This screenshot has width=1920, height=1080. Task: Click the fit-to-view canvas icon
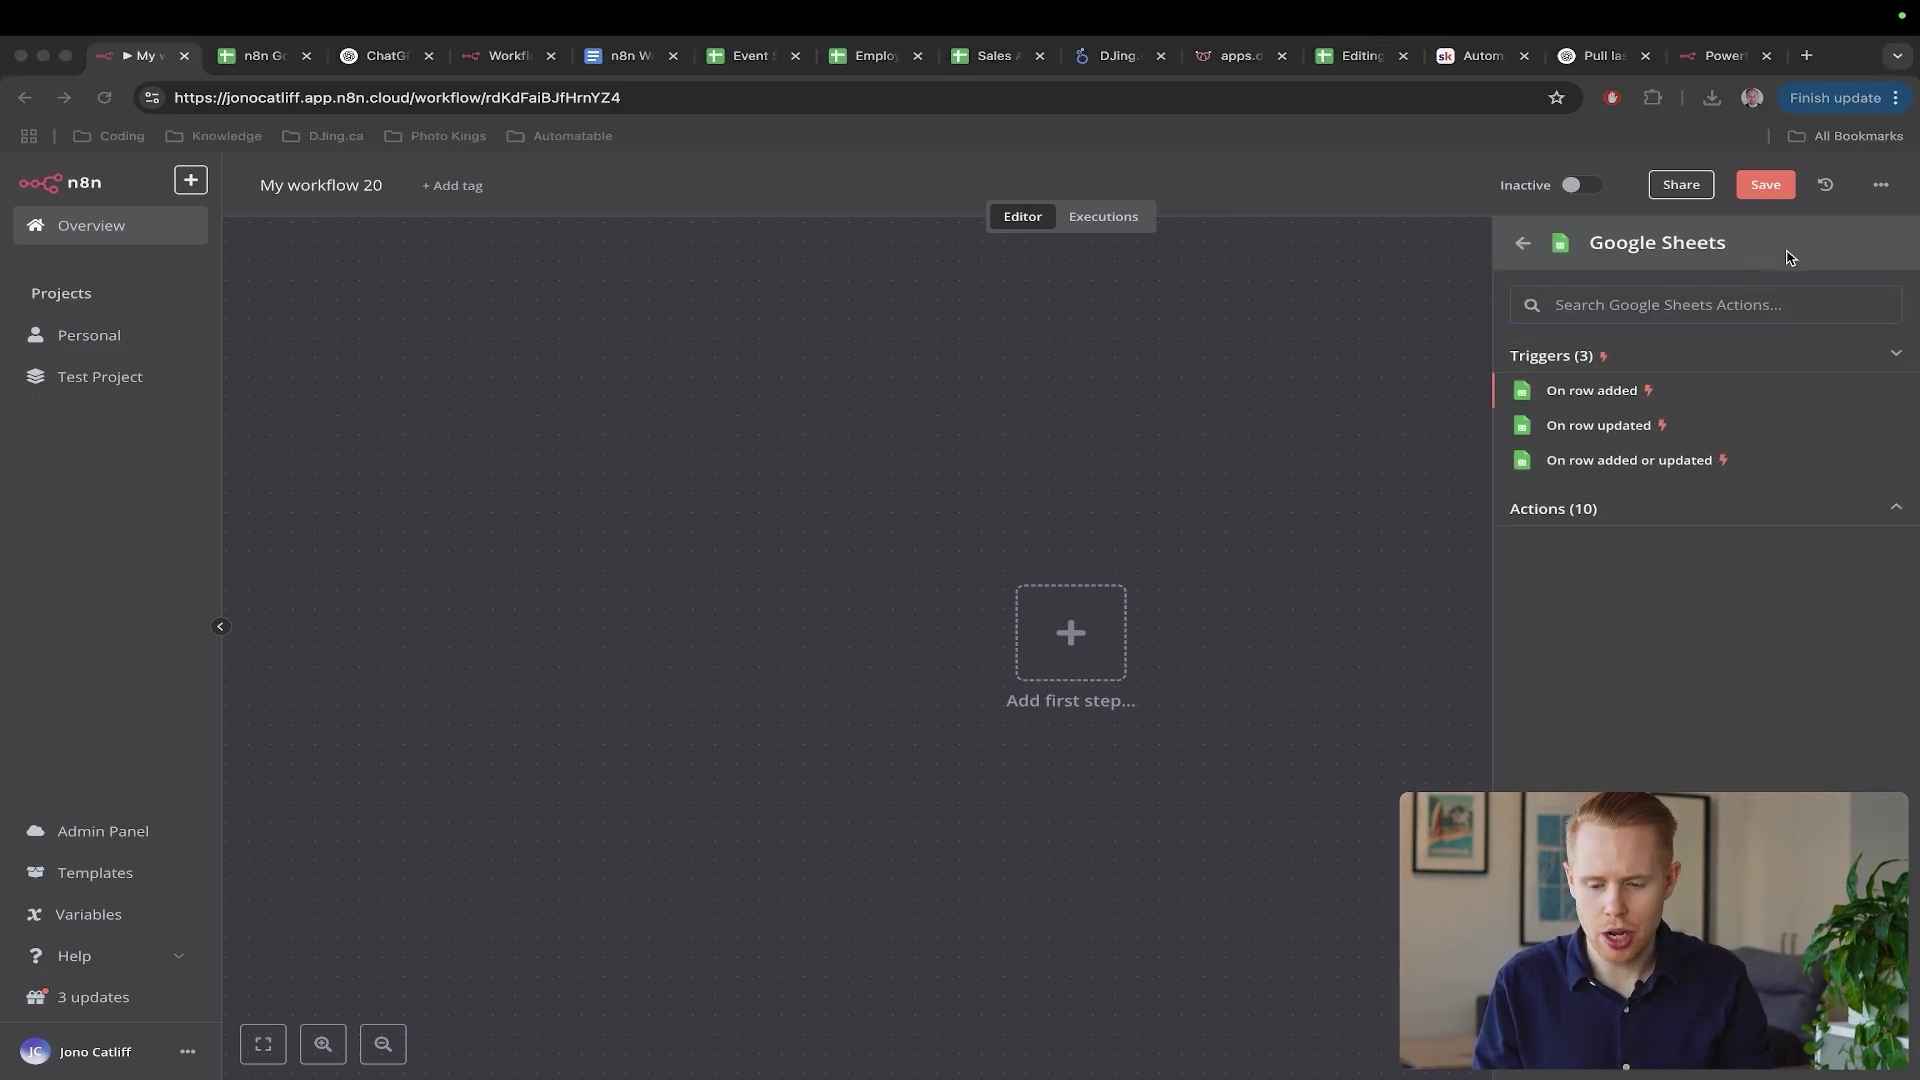tap(263, 1044)
